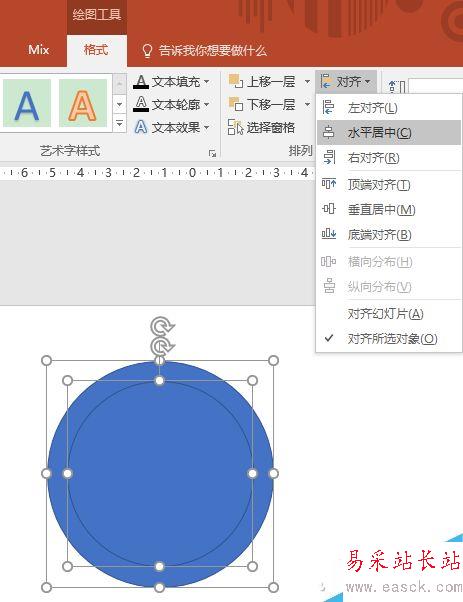Expand the 文本轮廓 dropdown arrow

coord(207,104)
